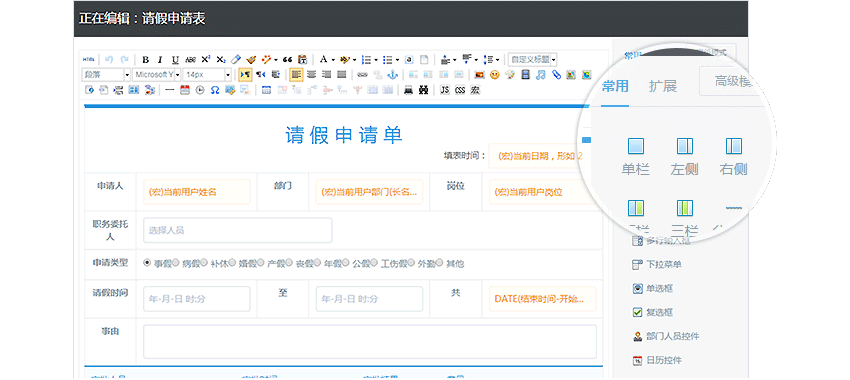Print the form with the printer icon
850x380 pixels.
408,90
